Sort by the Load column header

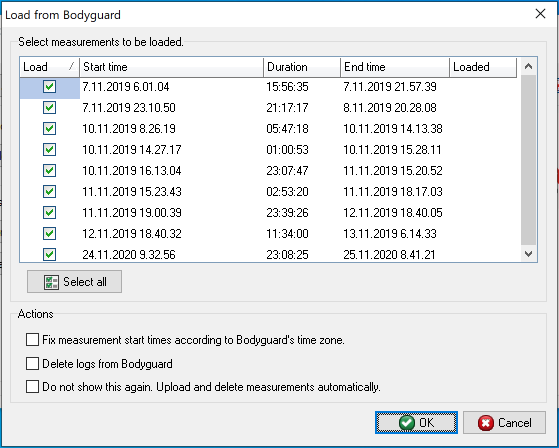(50, 67)
